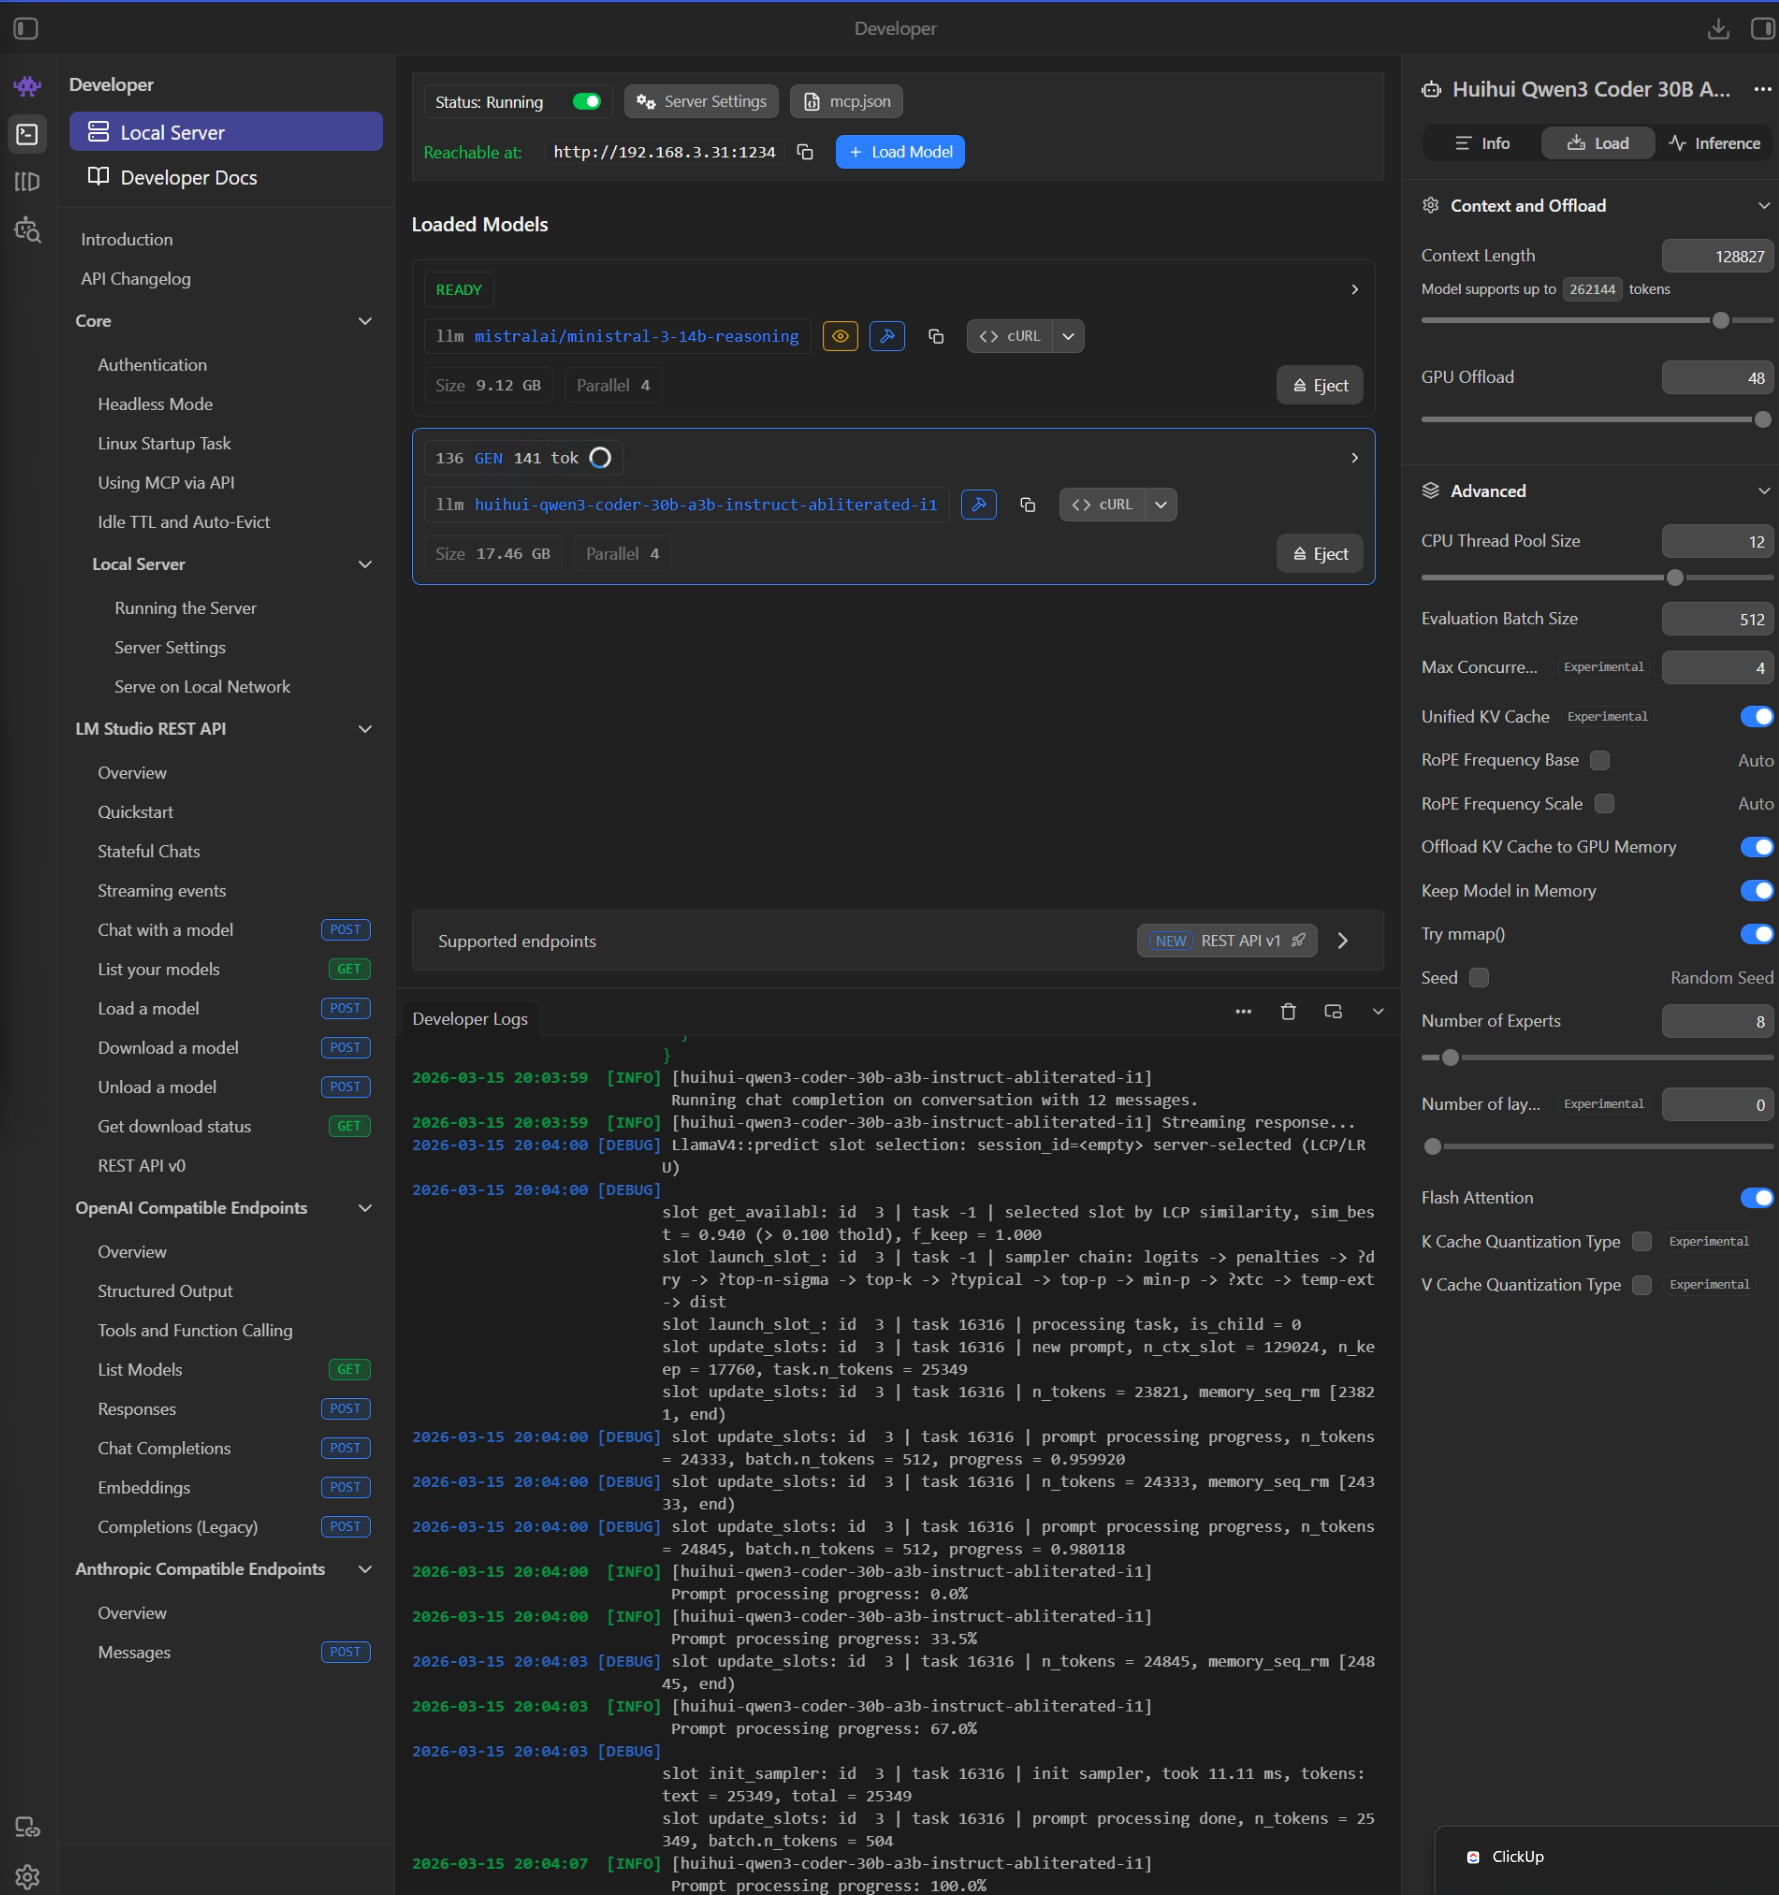Click the Context Length input field
This screenshot has width=1779, height=1895.
[1717, 256]
